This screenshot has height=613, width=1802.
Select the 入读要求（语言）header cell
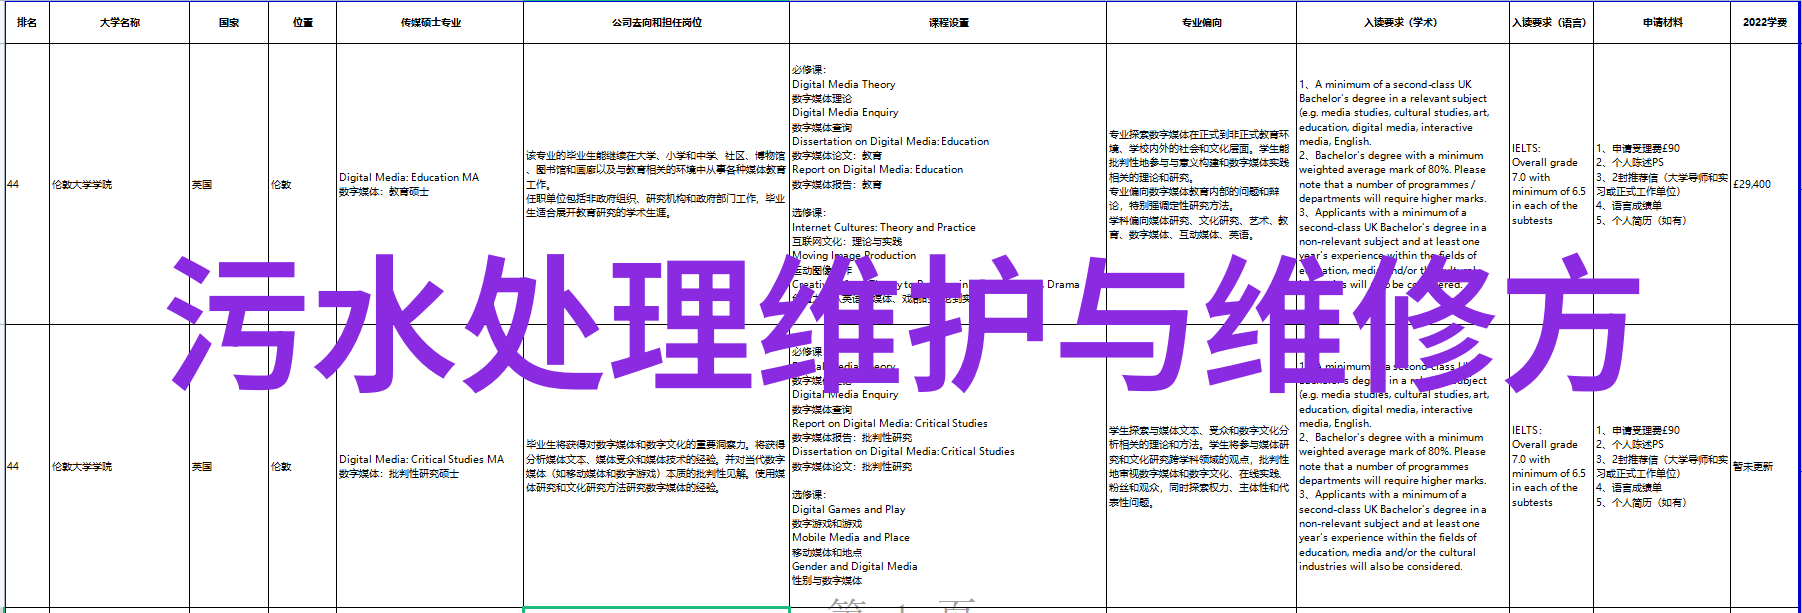click(x=1551, y=22)
